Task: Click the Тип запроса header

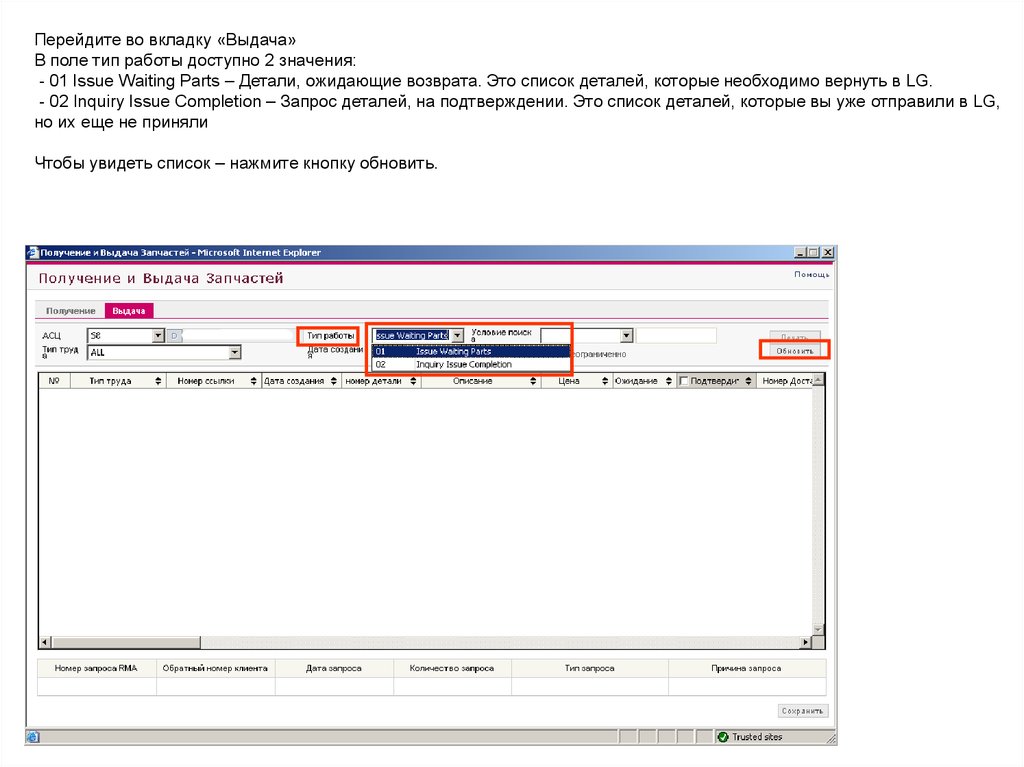Action: point(590,668)
